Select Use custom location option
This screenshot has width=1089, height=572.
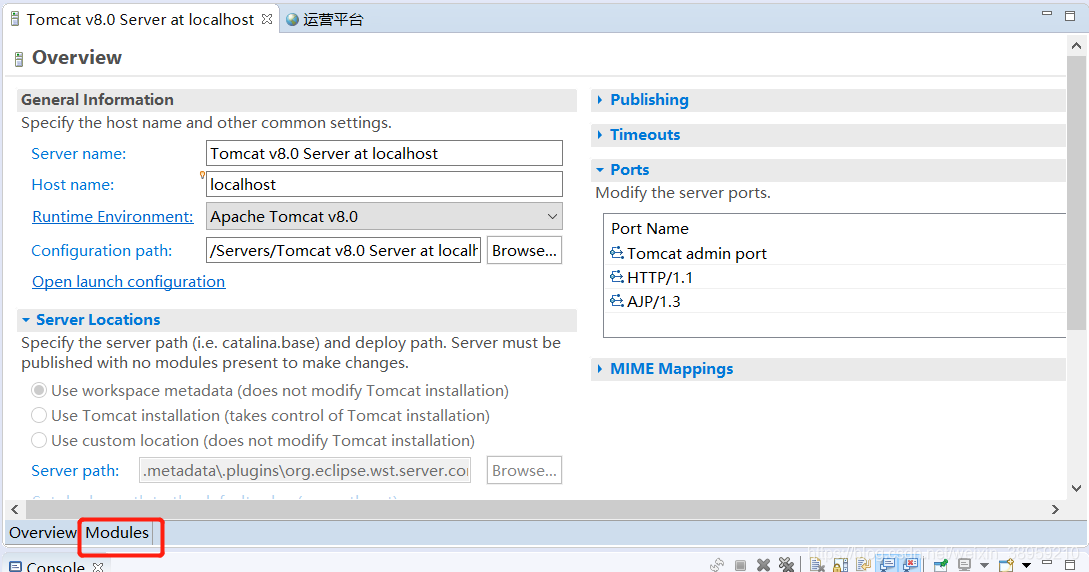click(x=39, y=440)
